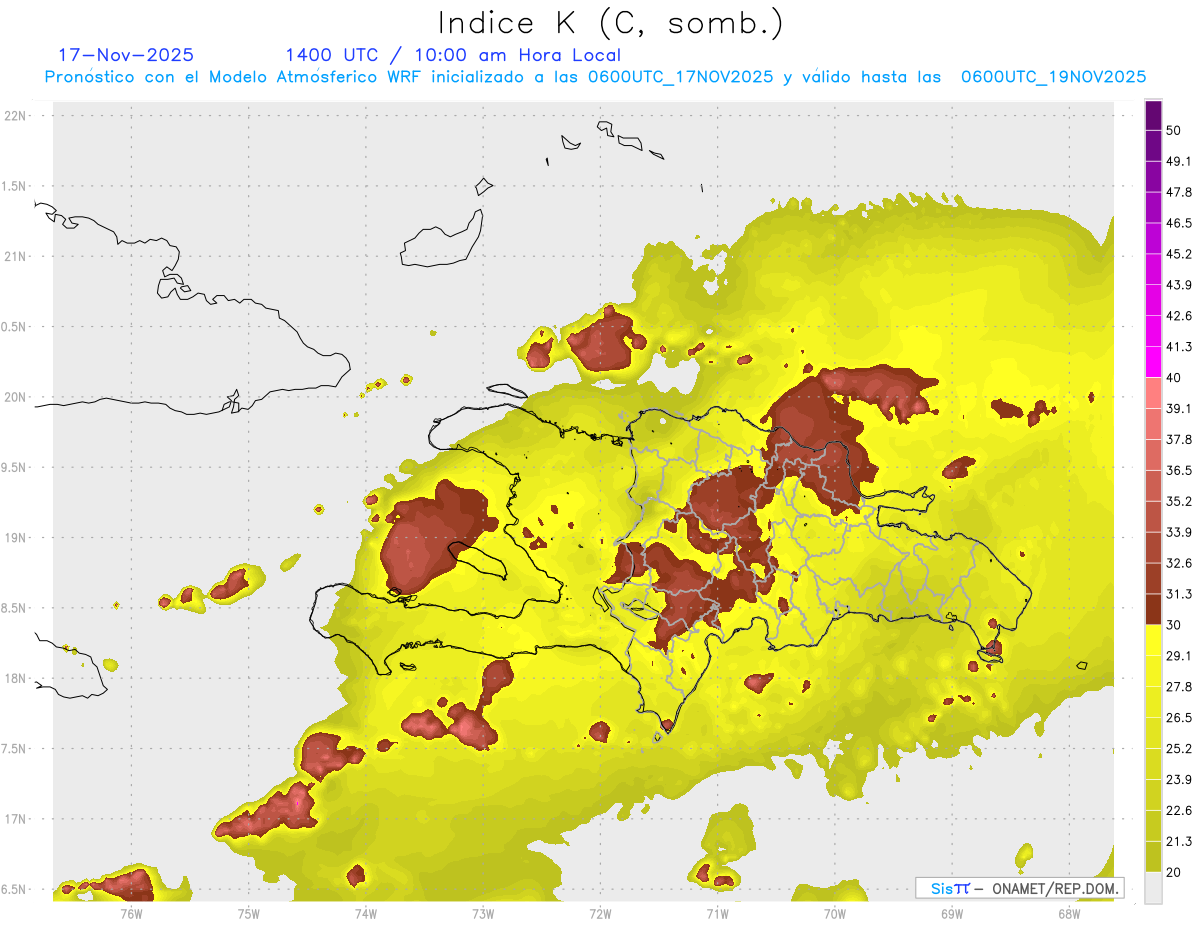Click the bright yellow scale segment between 29.1 and 30

[x=1153, y=640]
